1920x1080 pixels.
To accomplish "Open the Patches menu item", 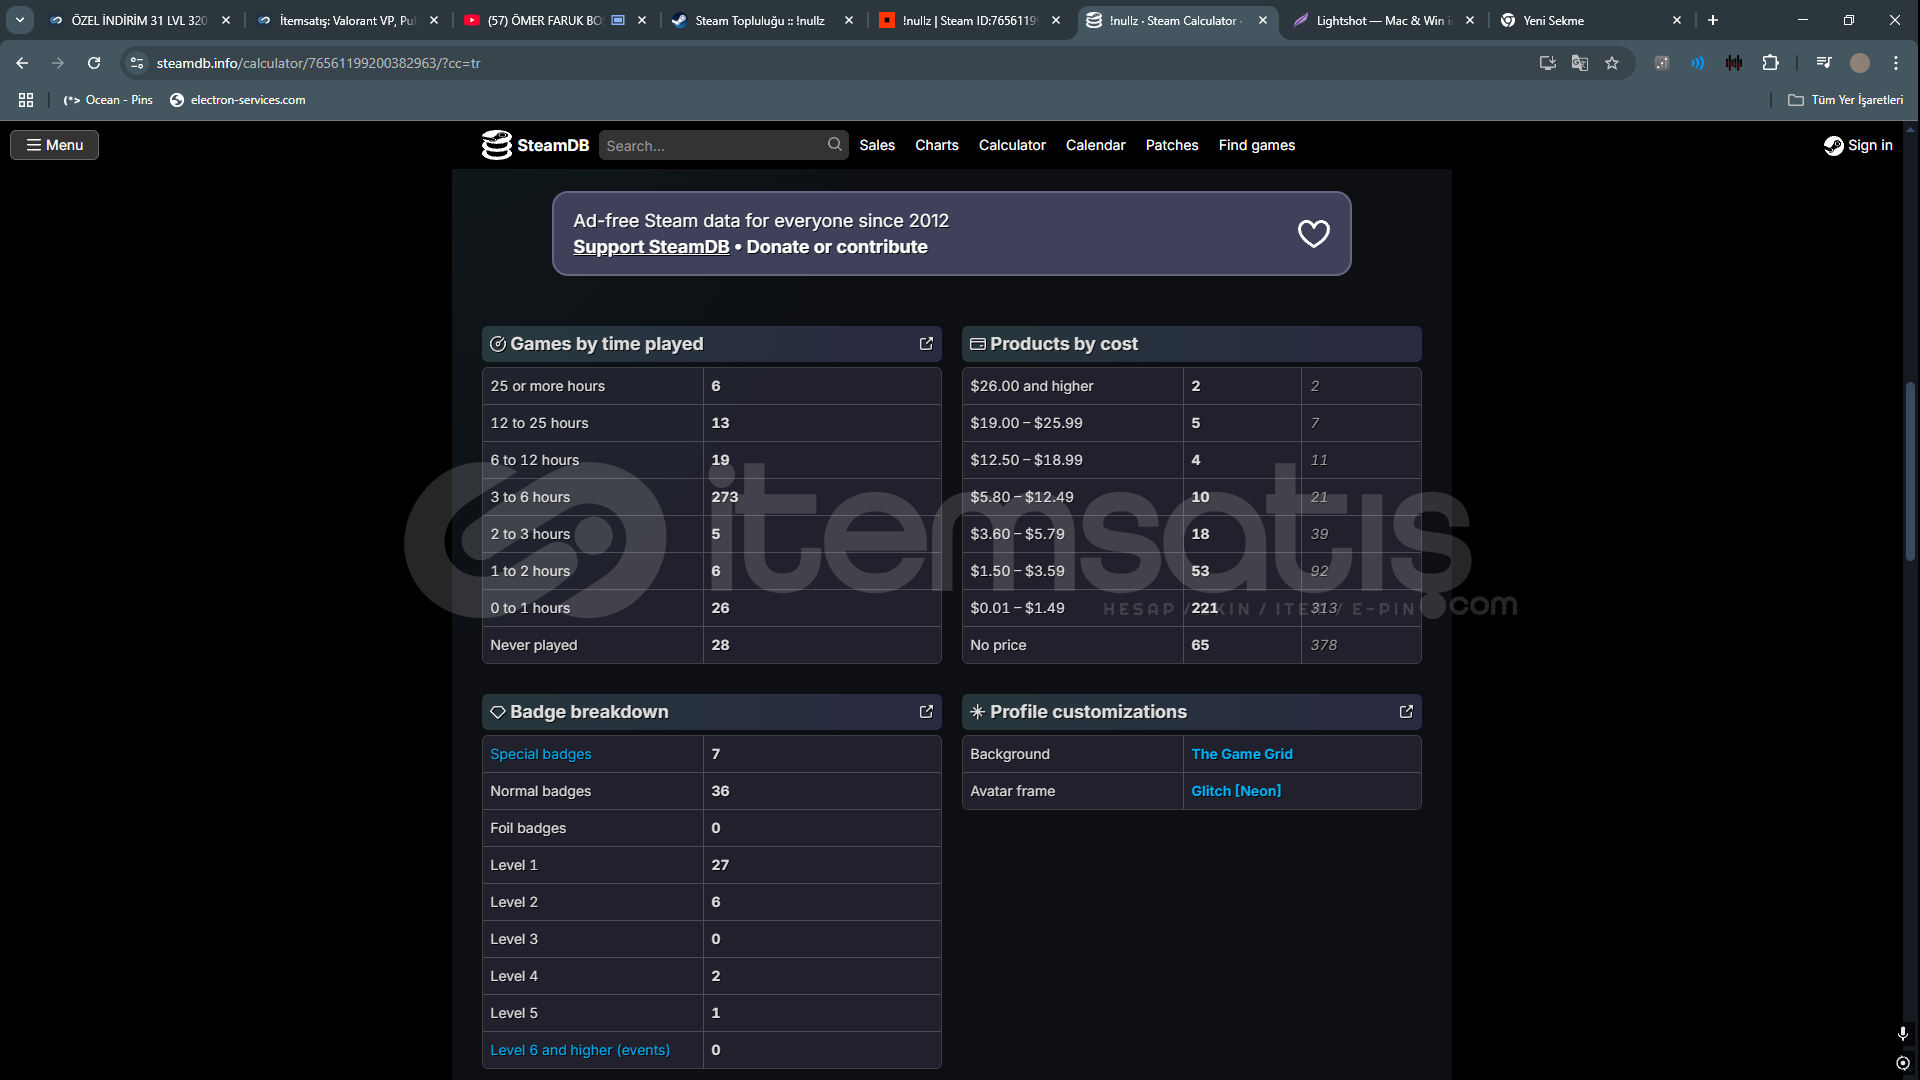I will [1172, 145].
